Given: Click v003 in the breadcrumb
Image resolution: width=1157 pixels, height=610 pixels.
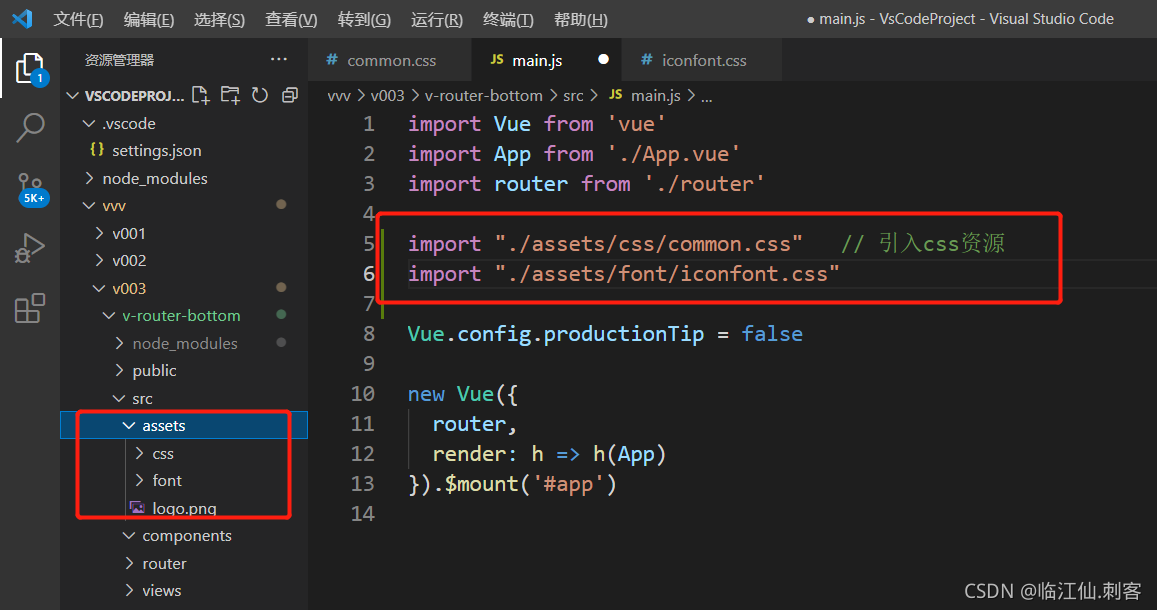Looking at the screenshot, I should 387,95.
